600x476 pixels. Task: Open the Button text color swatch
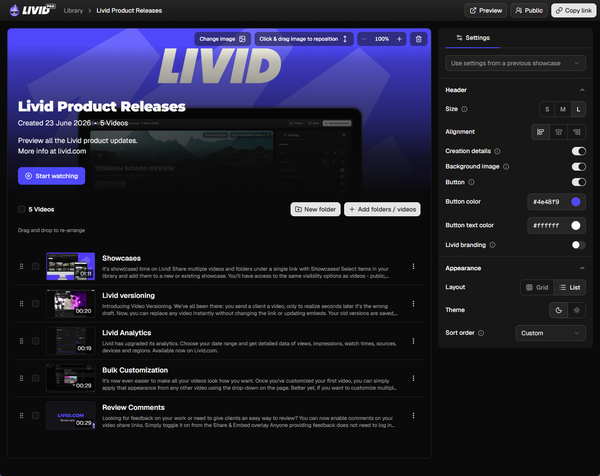point(576,225)
